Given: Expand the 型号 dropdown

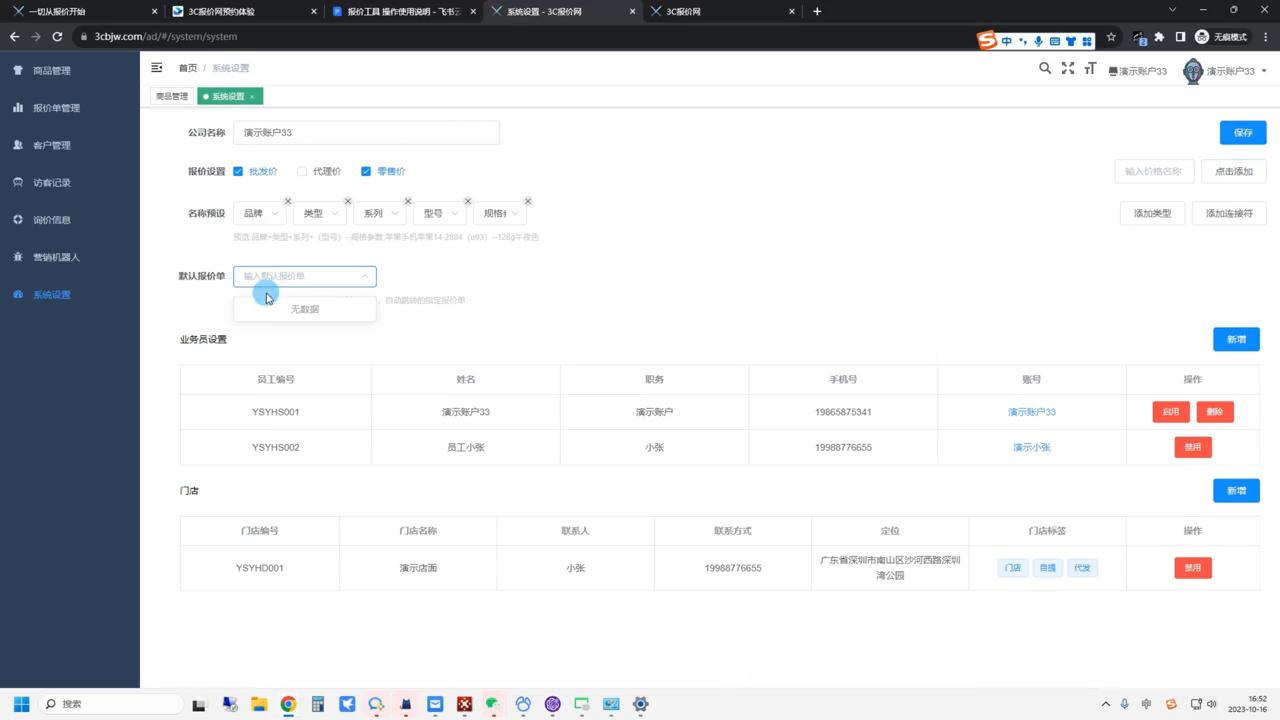Looking at the screenshot, I should click(x=440, y=213).
